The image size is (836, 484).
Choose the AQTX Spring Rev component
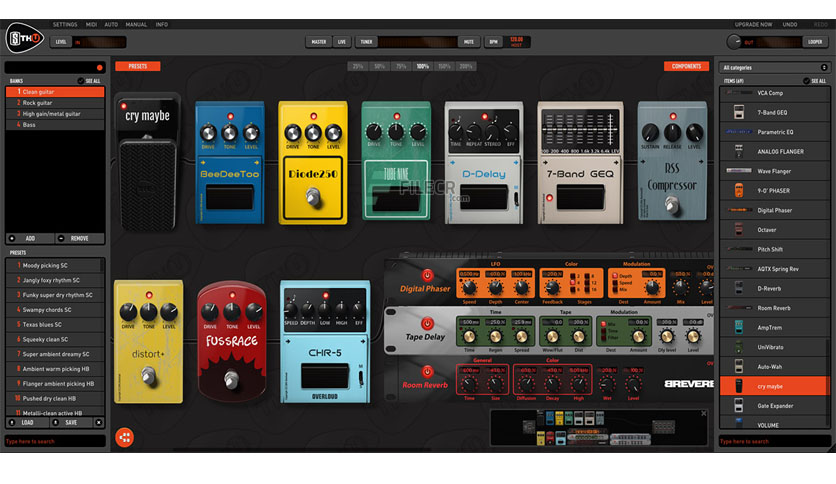[x=774, y=269]
